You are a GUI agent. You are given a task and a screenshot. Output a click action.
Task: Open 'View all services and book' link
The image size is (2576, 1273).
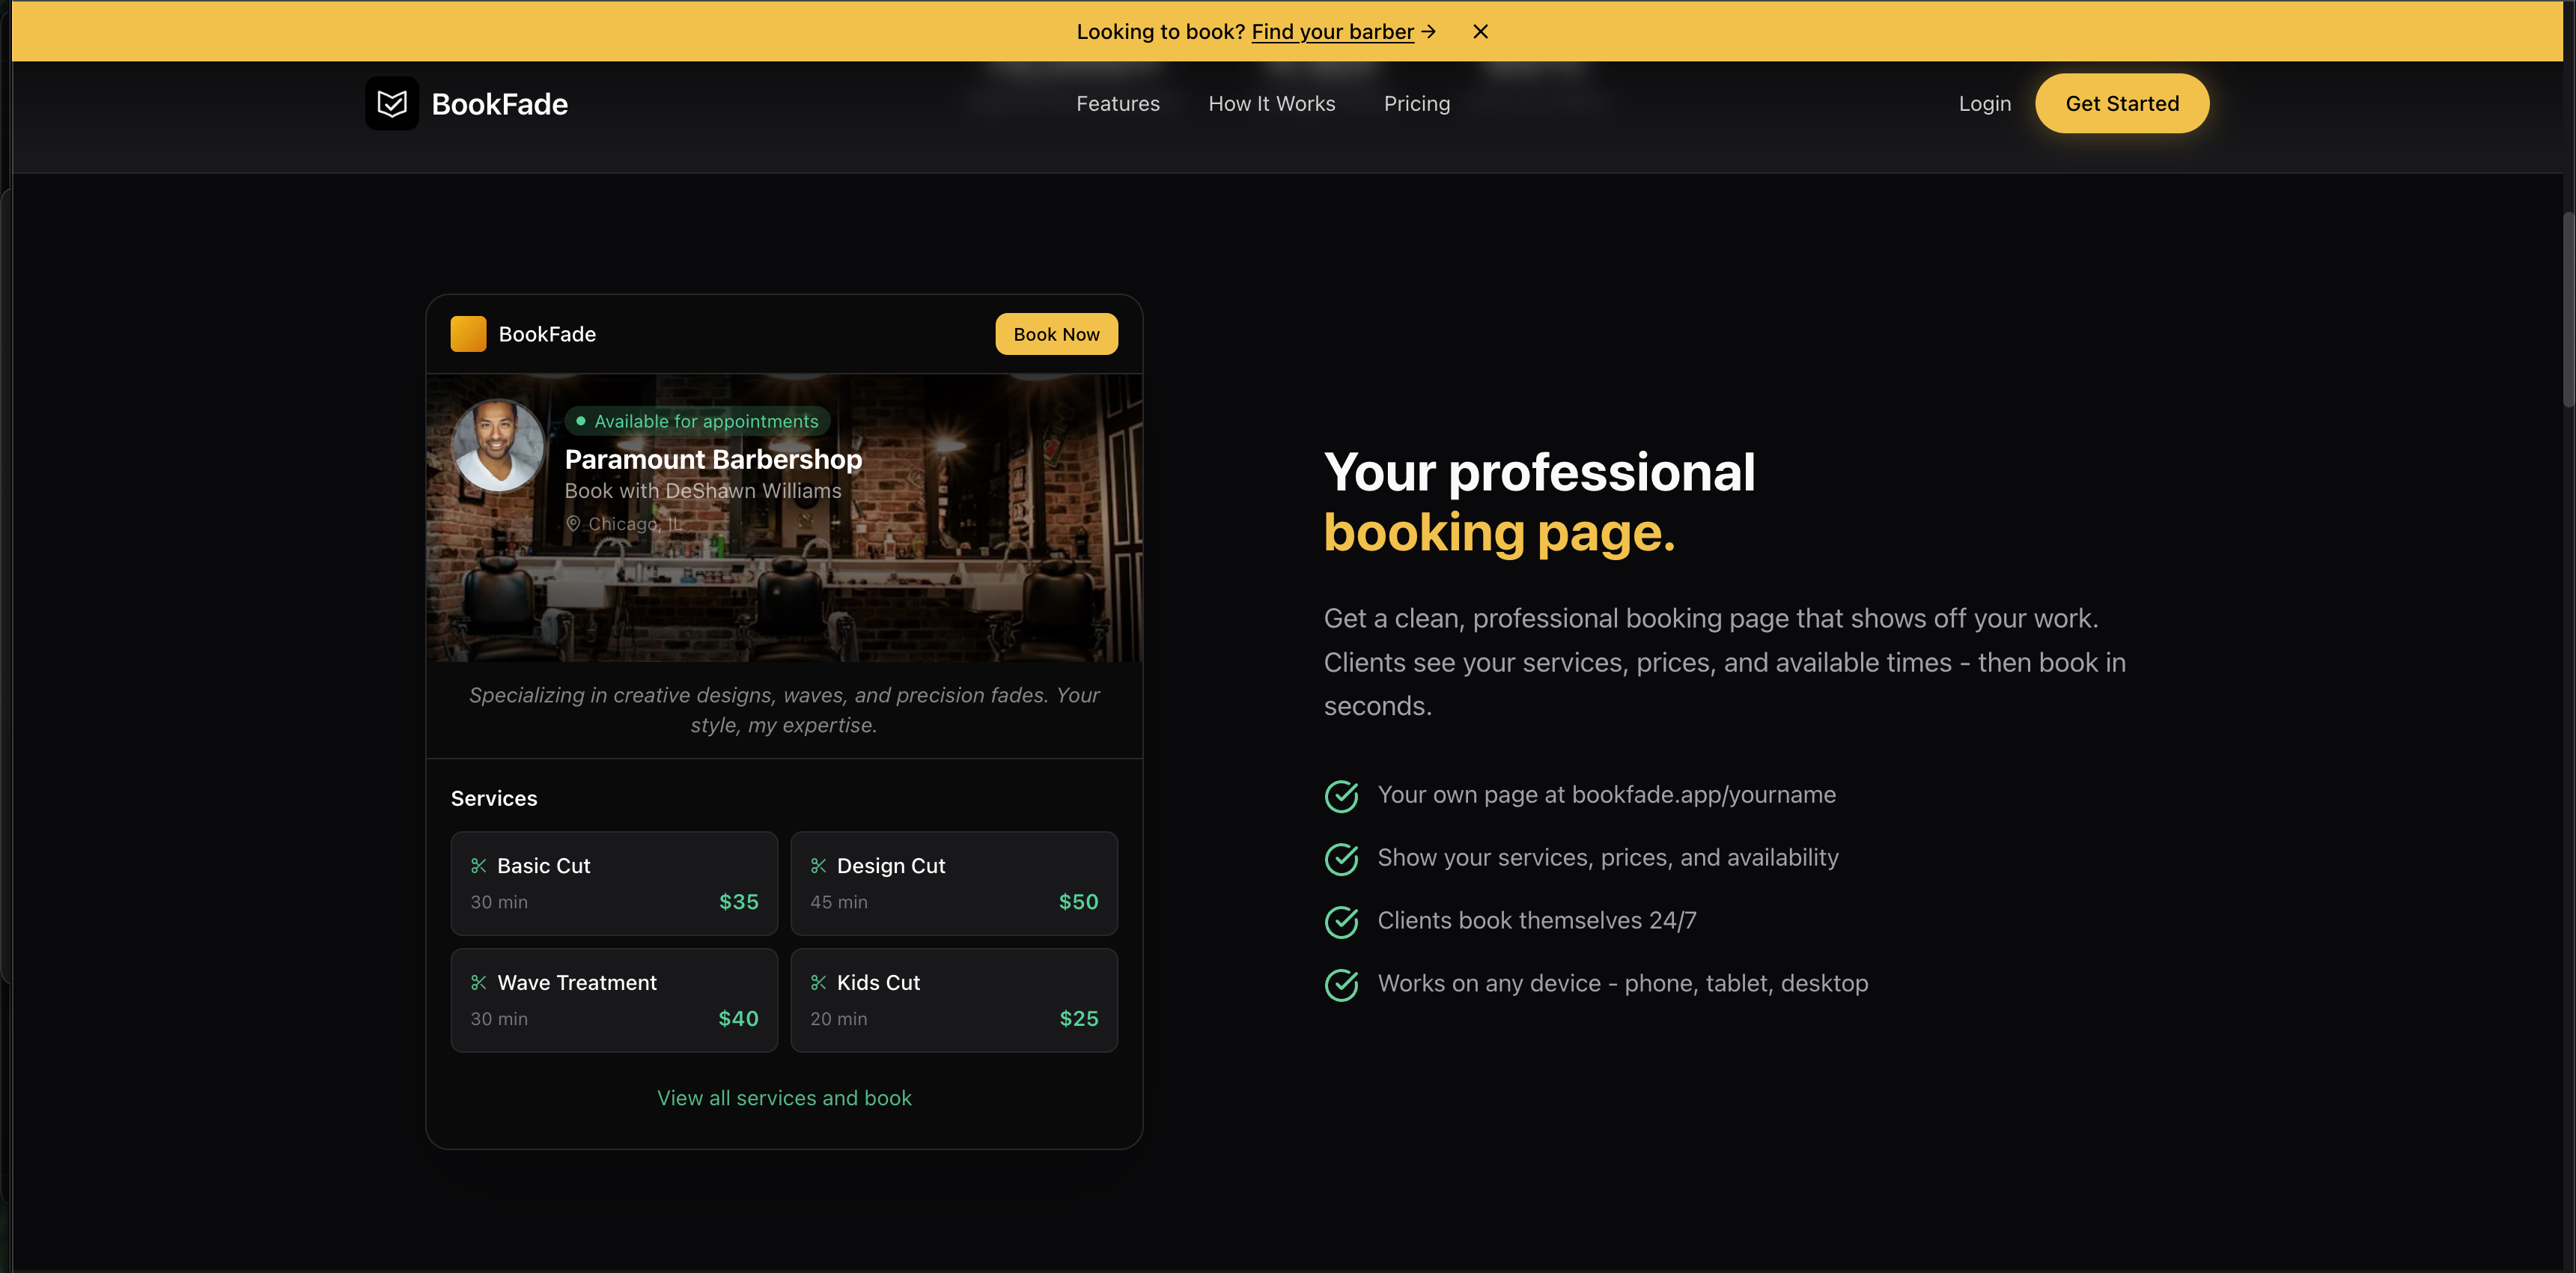click(784, 1098)
